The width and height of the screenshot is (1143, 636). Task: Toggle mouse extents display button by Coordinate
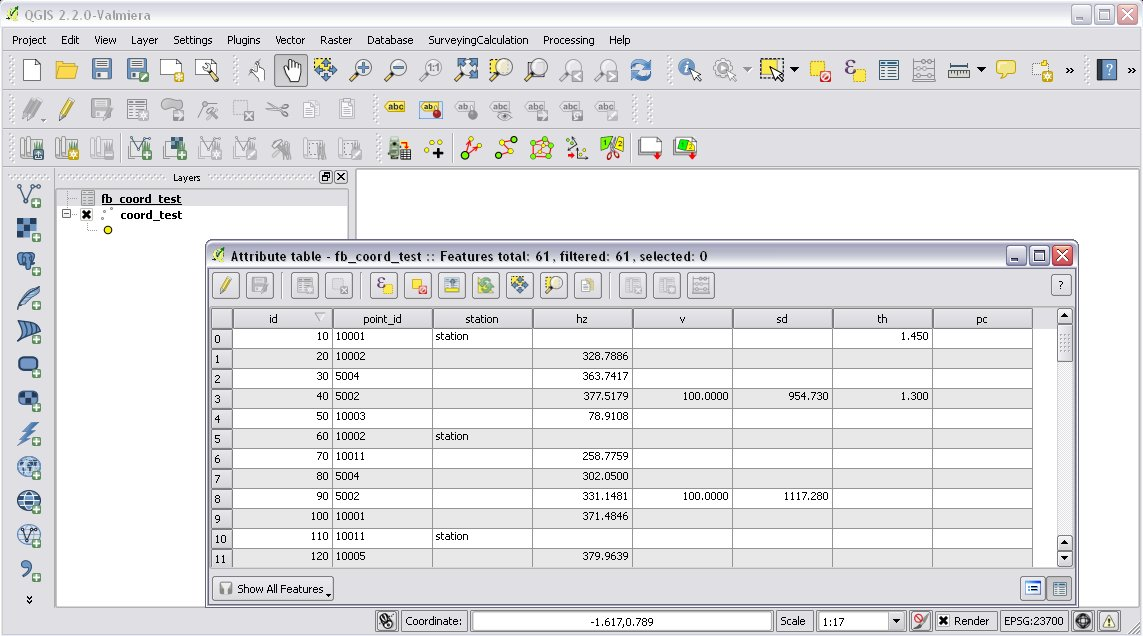[x=387, y=621]
